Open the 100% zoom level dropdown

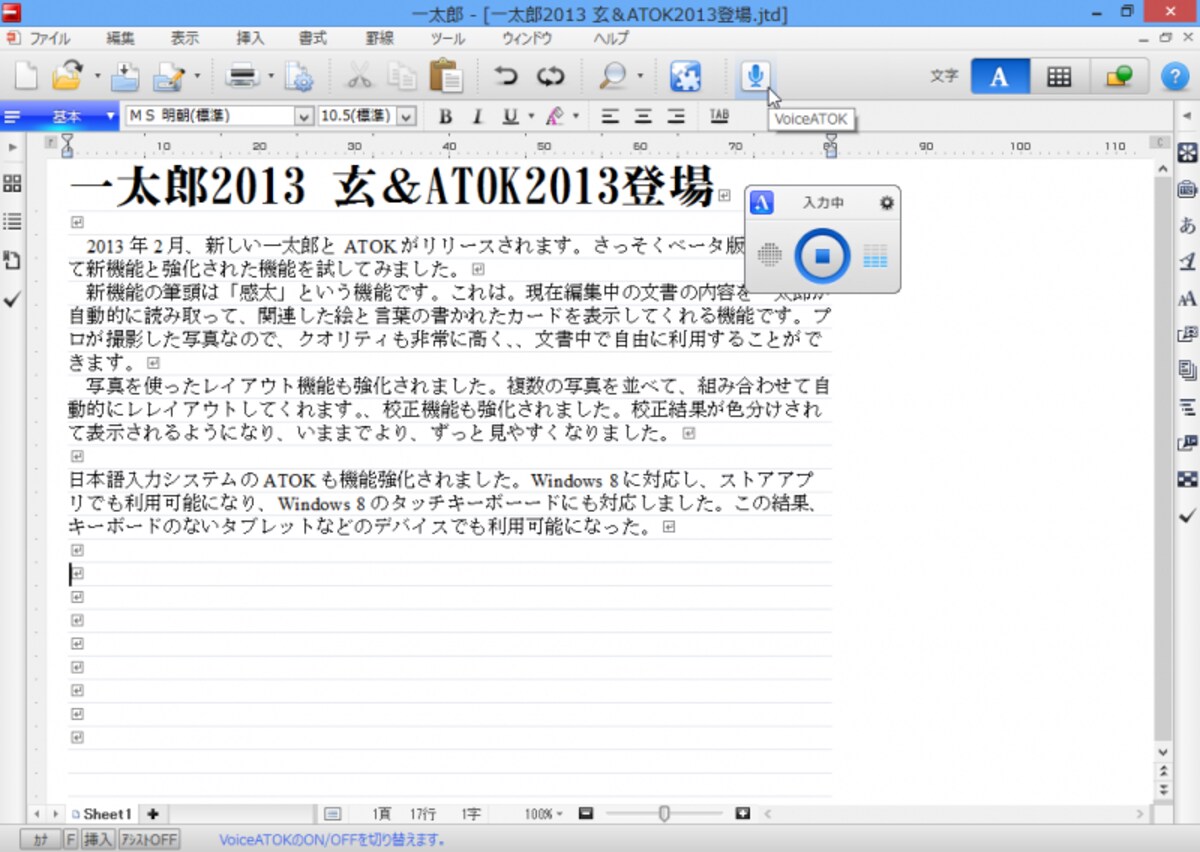pos(544,814)
